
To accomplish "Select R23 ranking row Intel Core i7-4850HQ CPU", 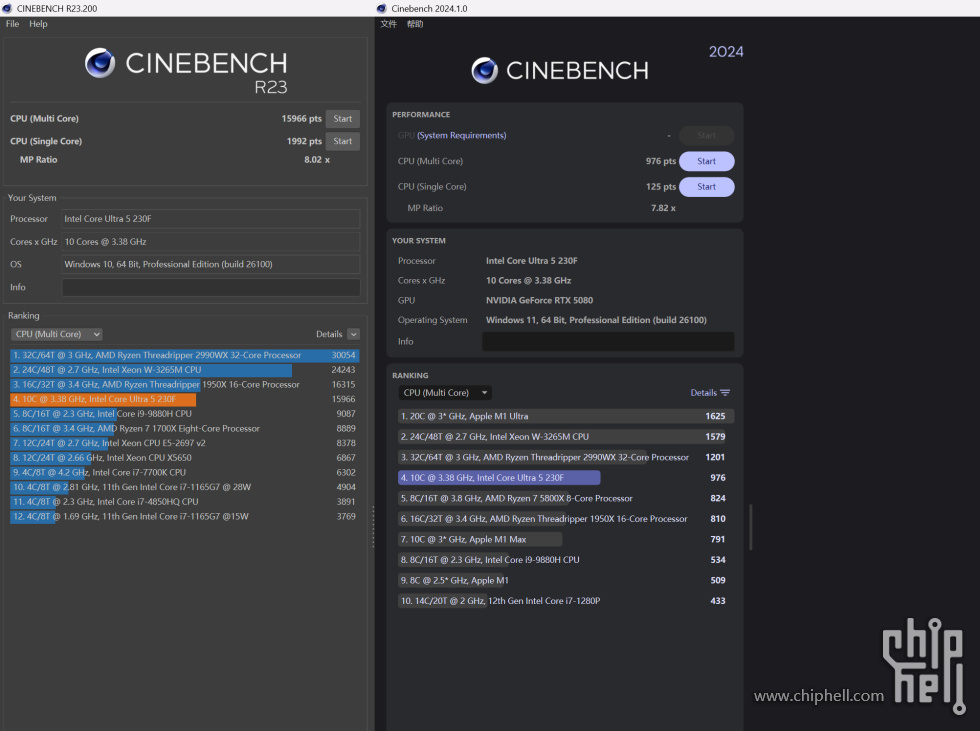I will click(184, 502).
